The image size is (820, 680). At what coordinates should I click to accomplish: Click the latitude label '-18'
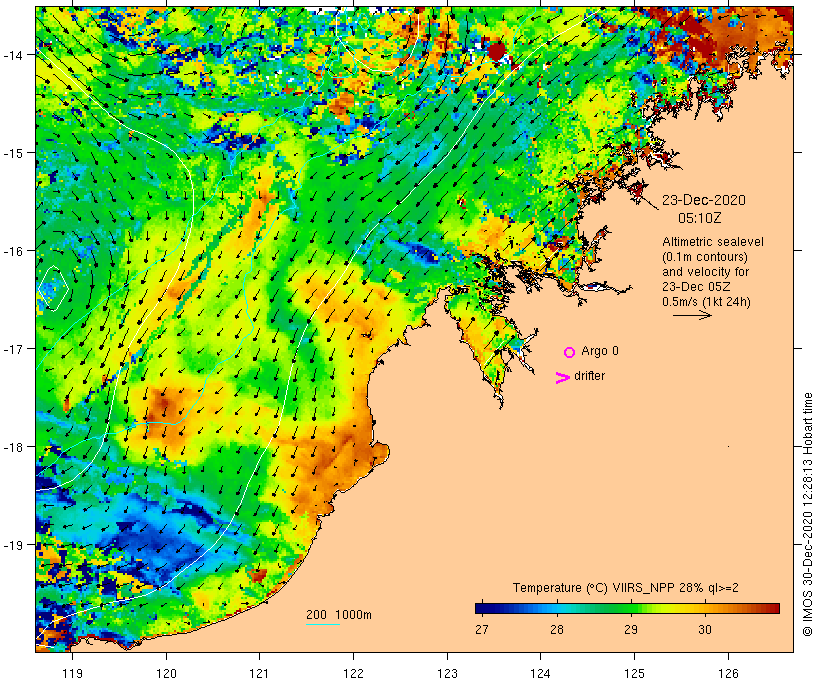(13, 447)
